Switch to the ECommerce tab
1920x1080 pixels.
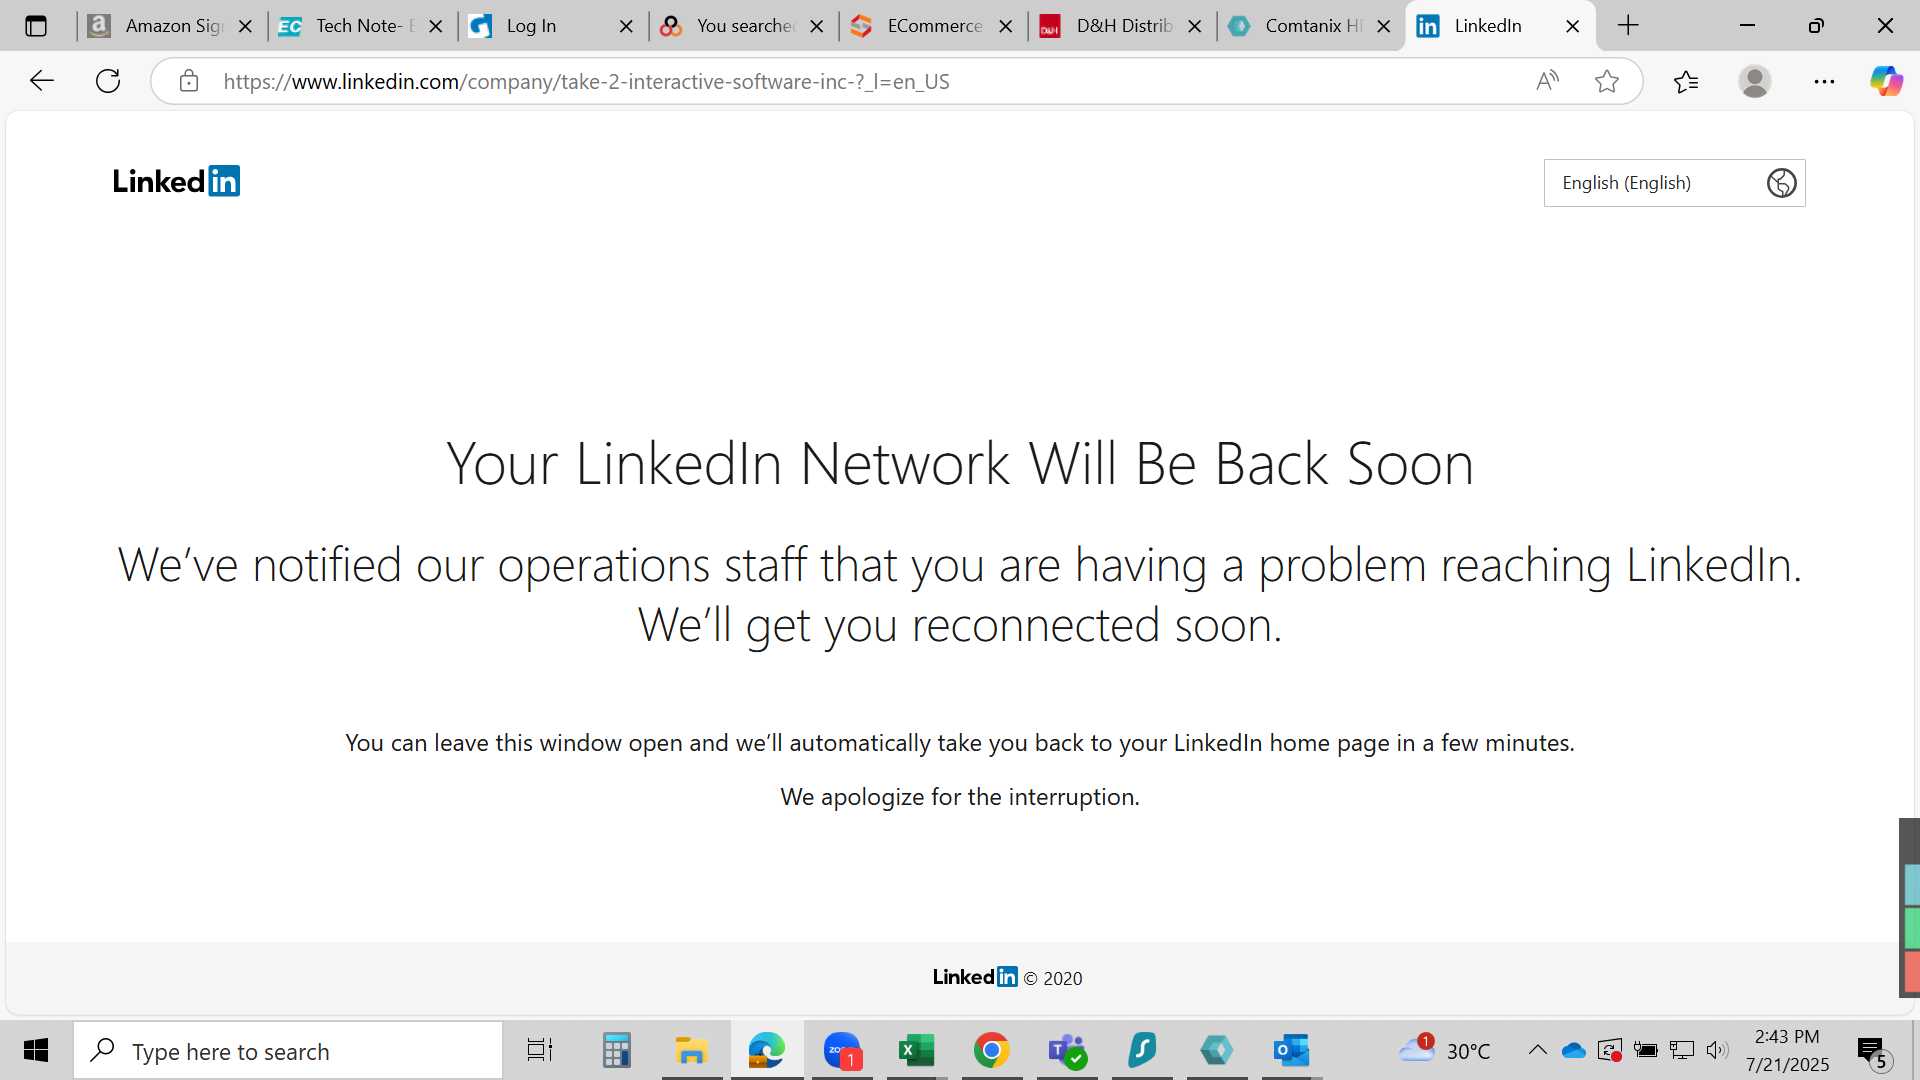[931, 26]
